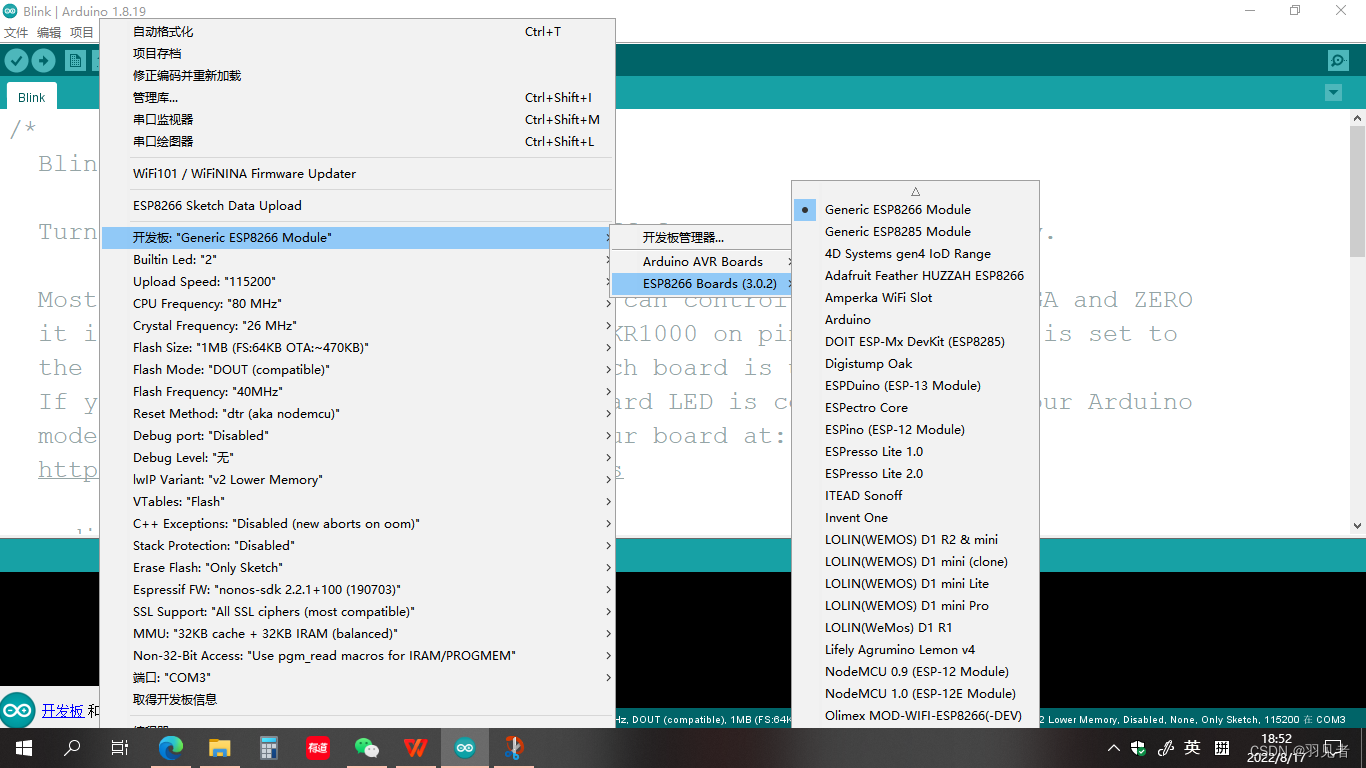Image resolution: width=1366 pixels, height=768 pixels.
Task: Expand the Erase Flash "Only Sketch" submenu
Action: click(358, 568)
